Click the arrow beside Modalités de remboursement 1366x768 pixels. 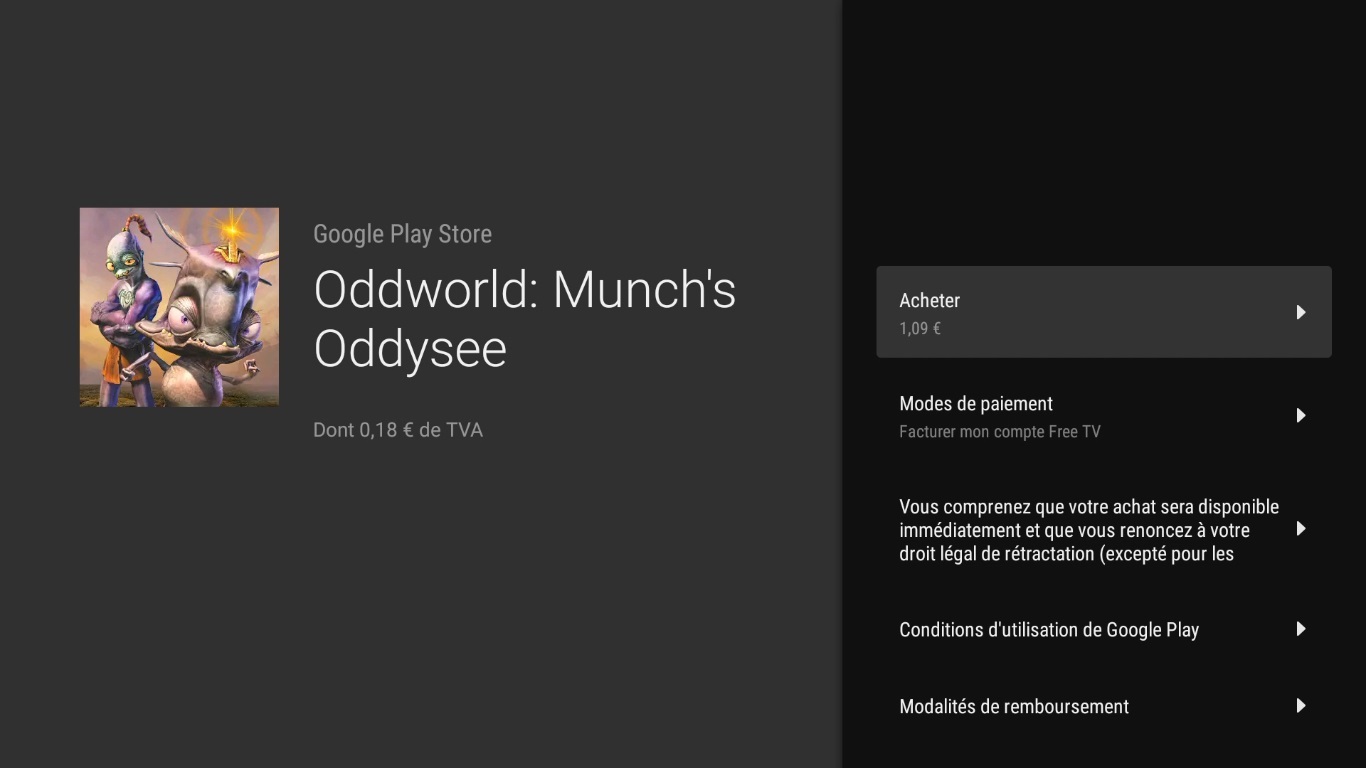coord(1301,706)
